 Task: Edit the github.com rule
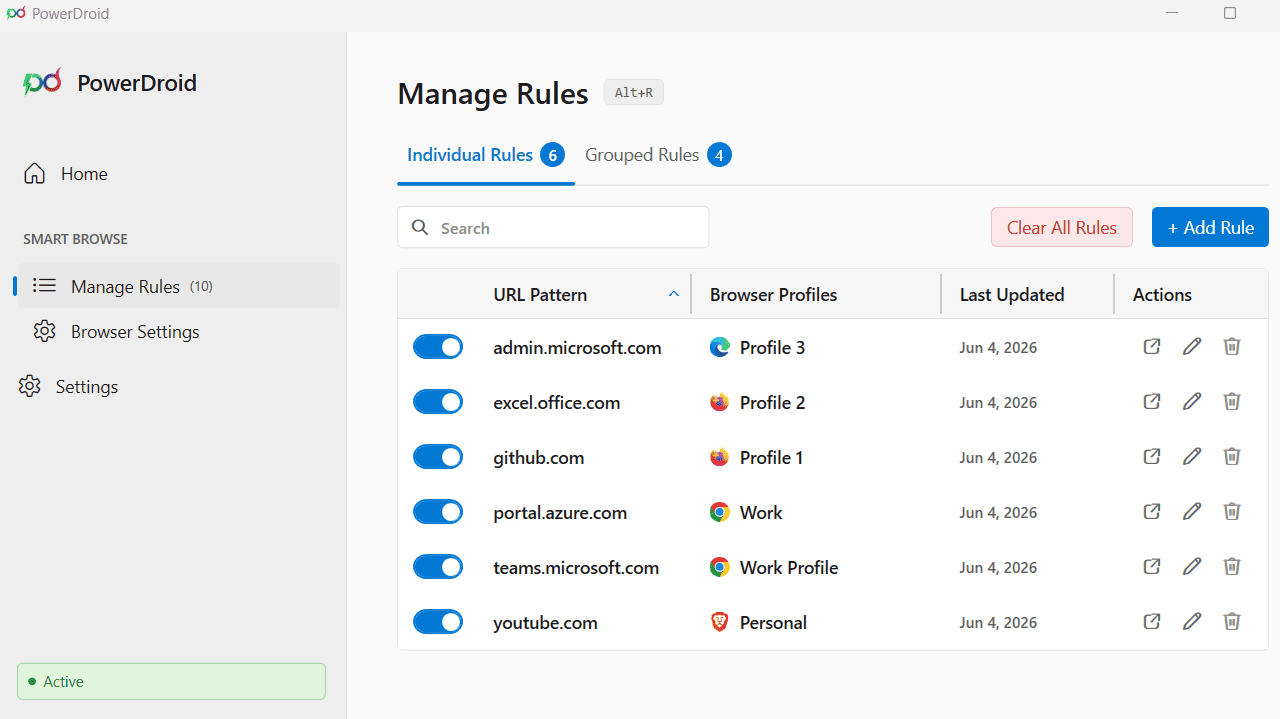click(x=1192, y=457)
